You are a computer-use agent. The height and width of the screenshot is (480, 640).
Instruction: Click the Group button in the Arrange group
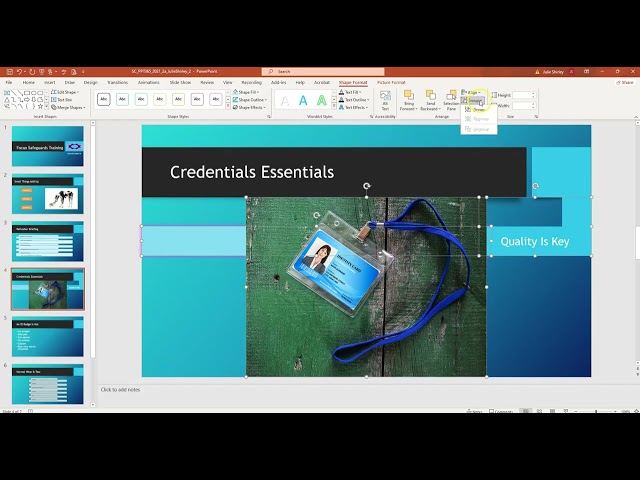[x=473, y=100]
